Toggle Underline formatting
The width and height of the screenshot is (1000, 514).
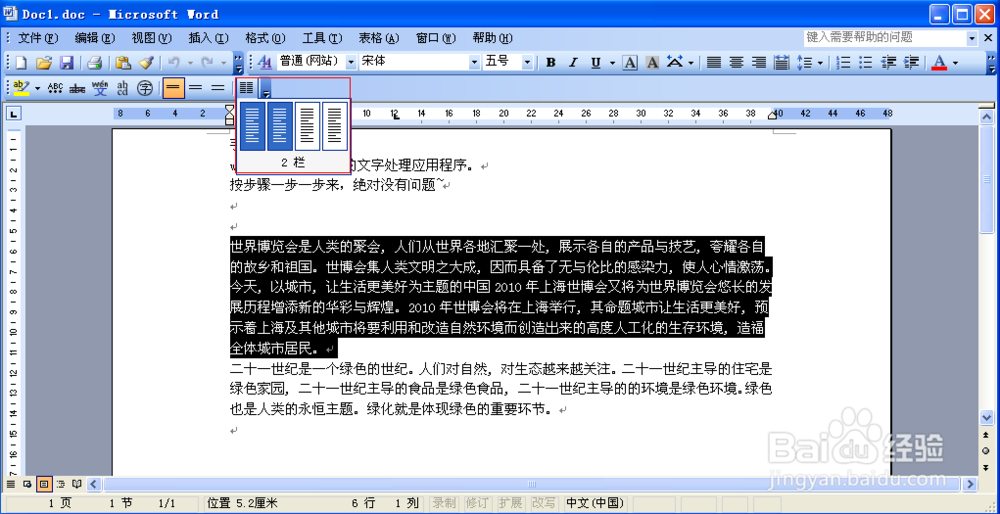pos(596,62)
